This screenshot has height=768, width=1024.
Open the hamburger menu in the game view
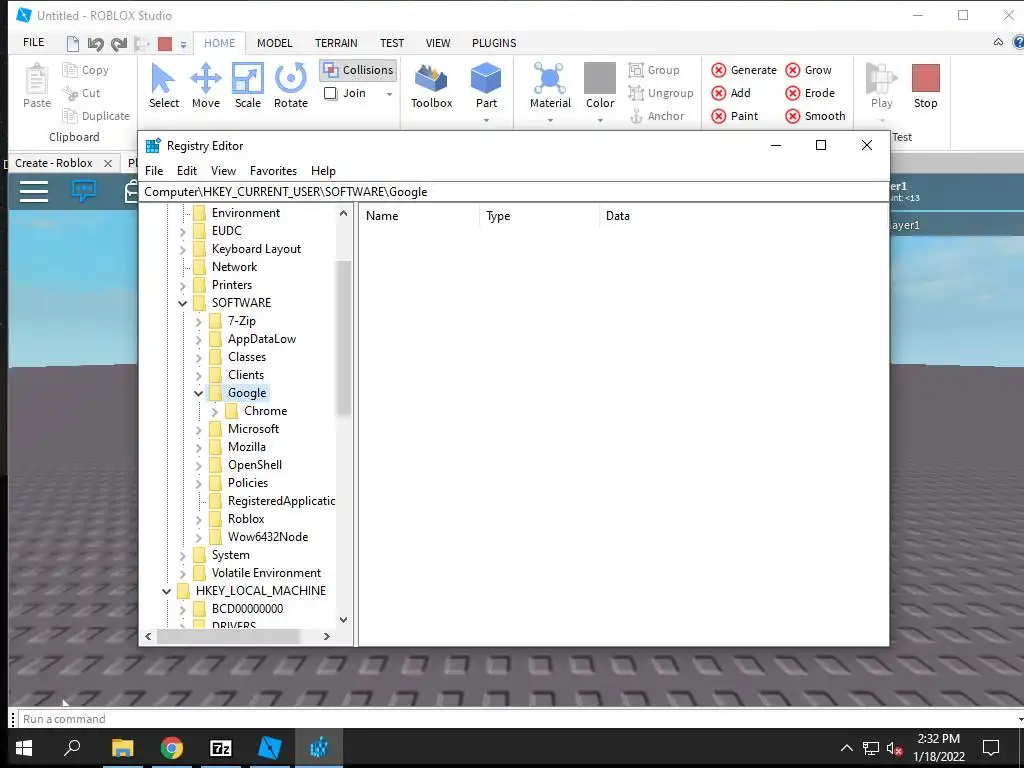click(34, 191)
